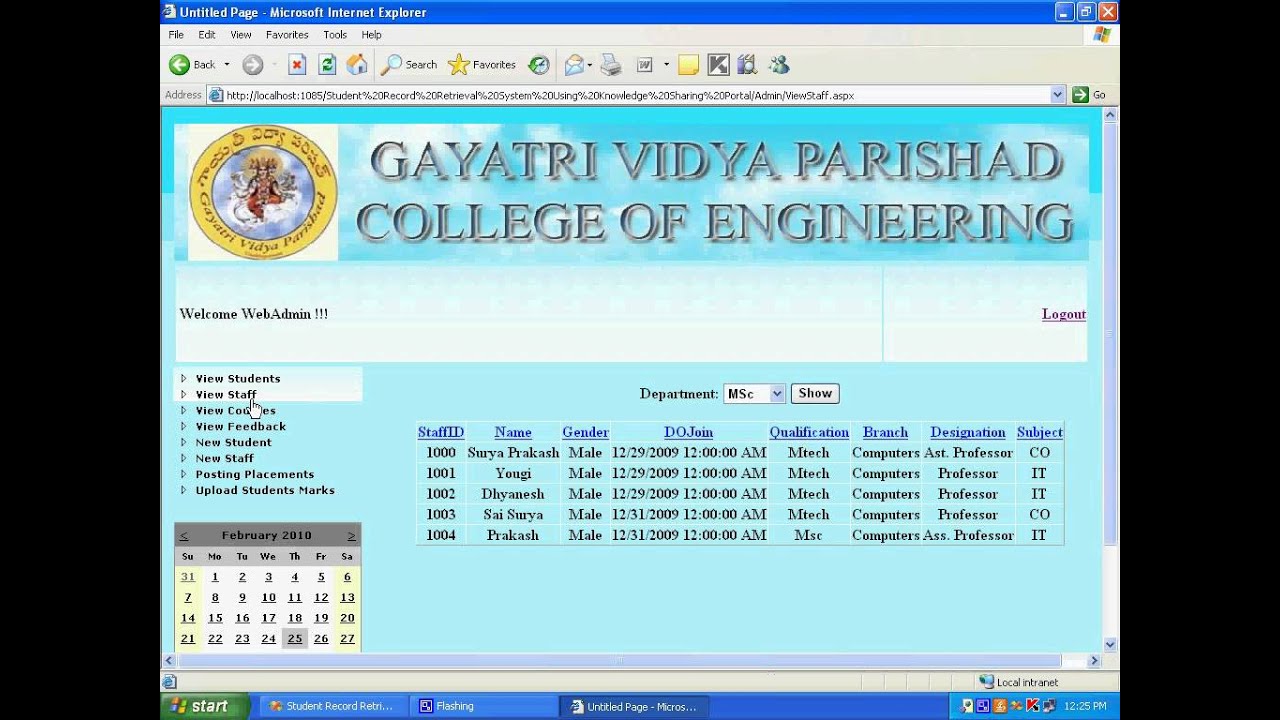Open New Student in the side menu
1280x720 pixels.
[x=233, y=442]
